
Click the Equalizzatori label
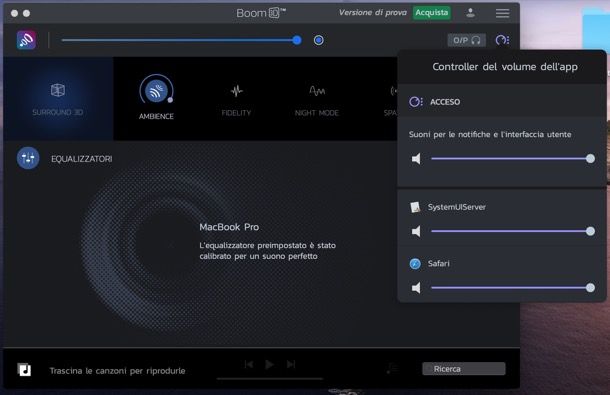[82, 159]
